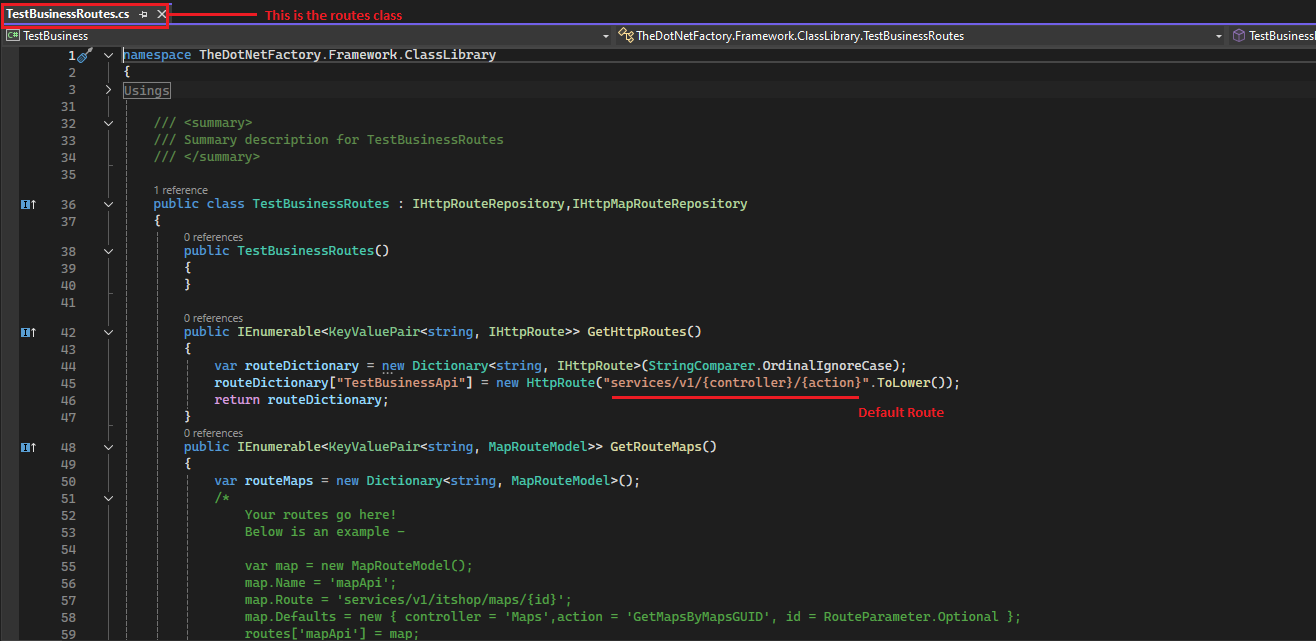Image resolution: width=1316 pixels, height=642 pixels.
Task: Click the arrow of the types navigation dropdown
Action: [x=1218, y=36]
